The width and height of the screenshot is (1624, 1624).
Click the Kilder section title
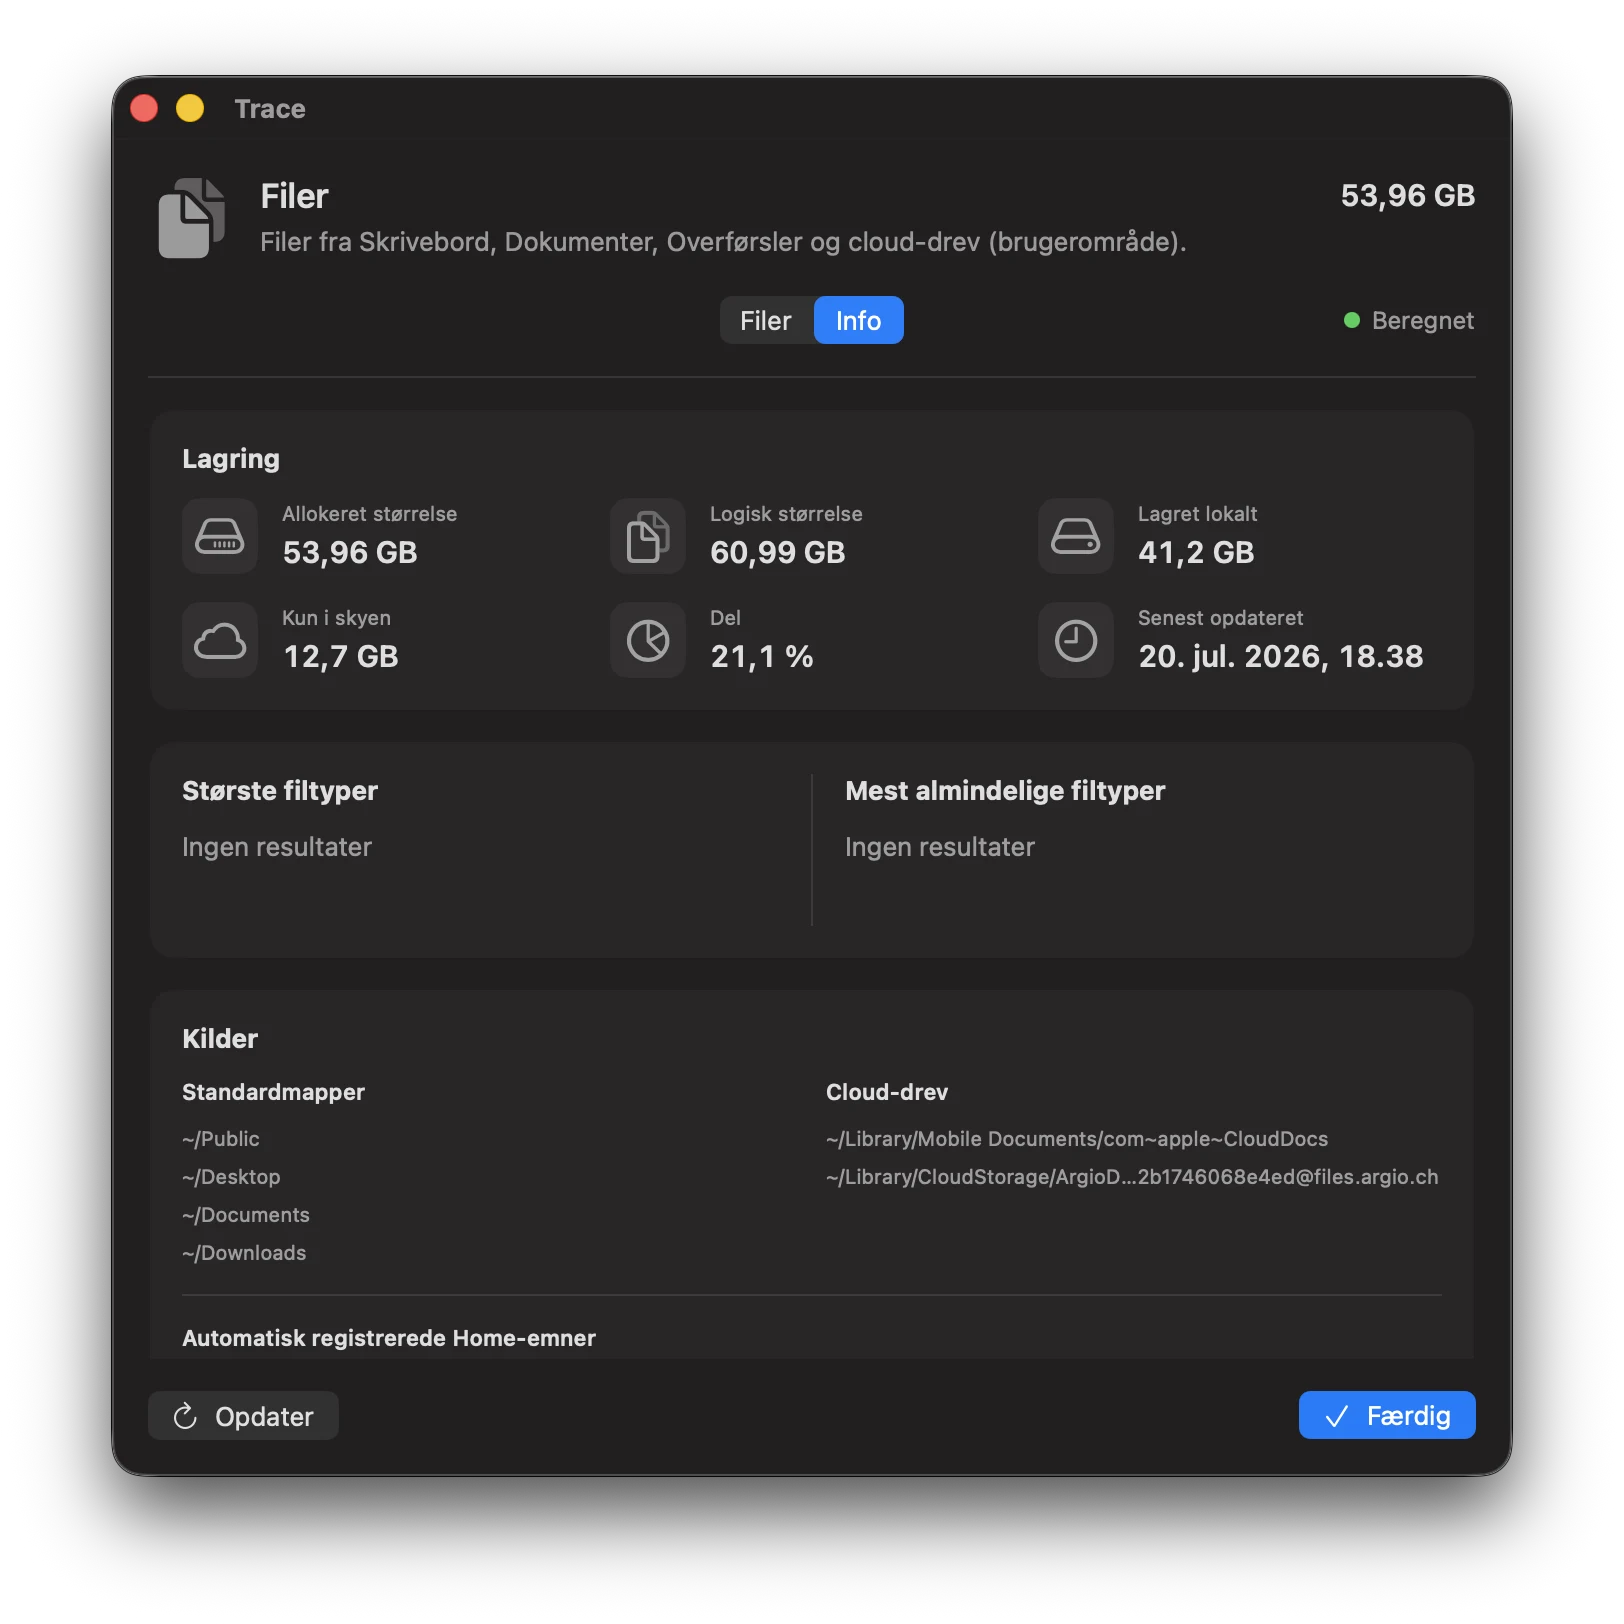point(220,1038)
